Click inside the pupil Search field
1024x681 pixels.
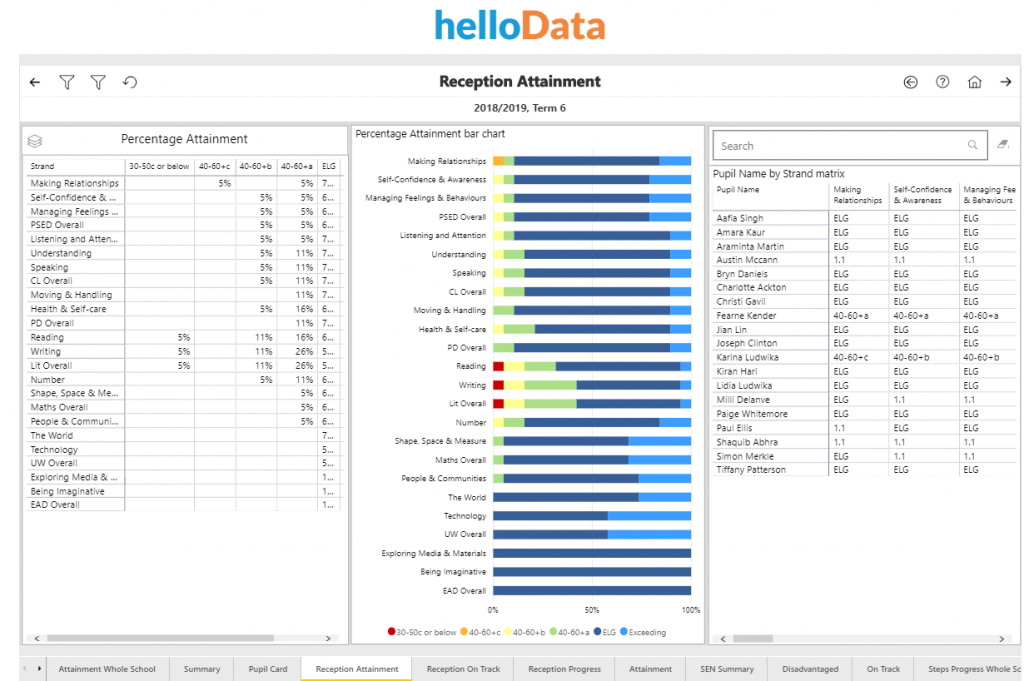coord(850,145)
